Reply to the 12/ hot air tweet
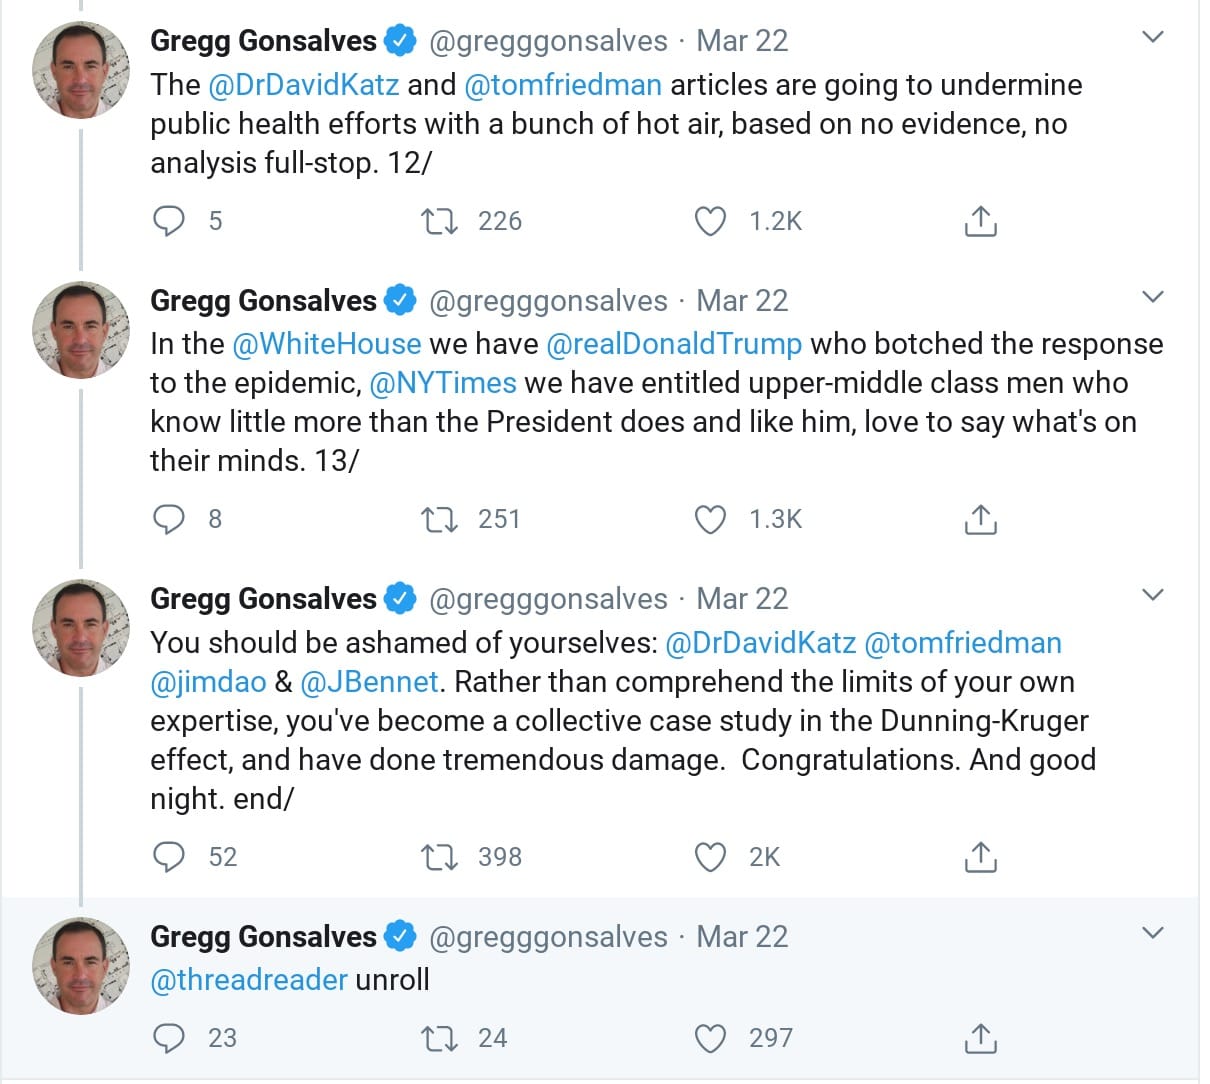This screenshot has height=1084, width=1210. point(169,221)
